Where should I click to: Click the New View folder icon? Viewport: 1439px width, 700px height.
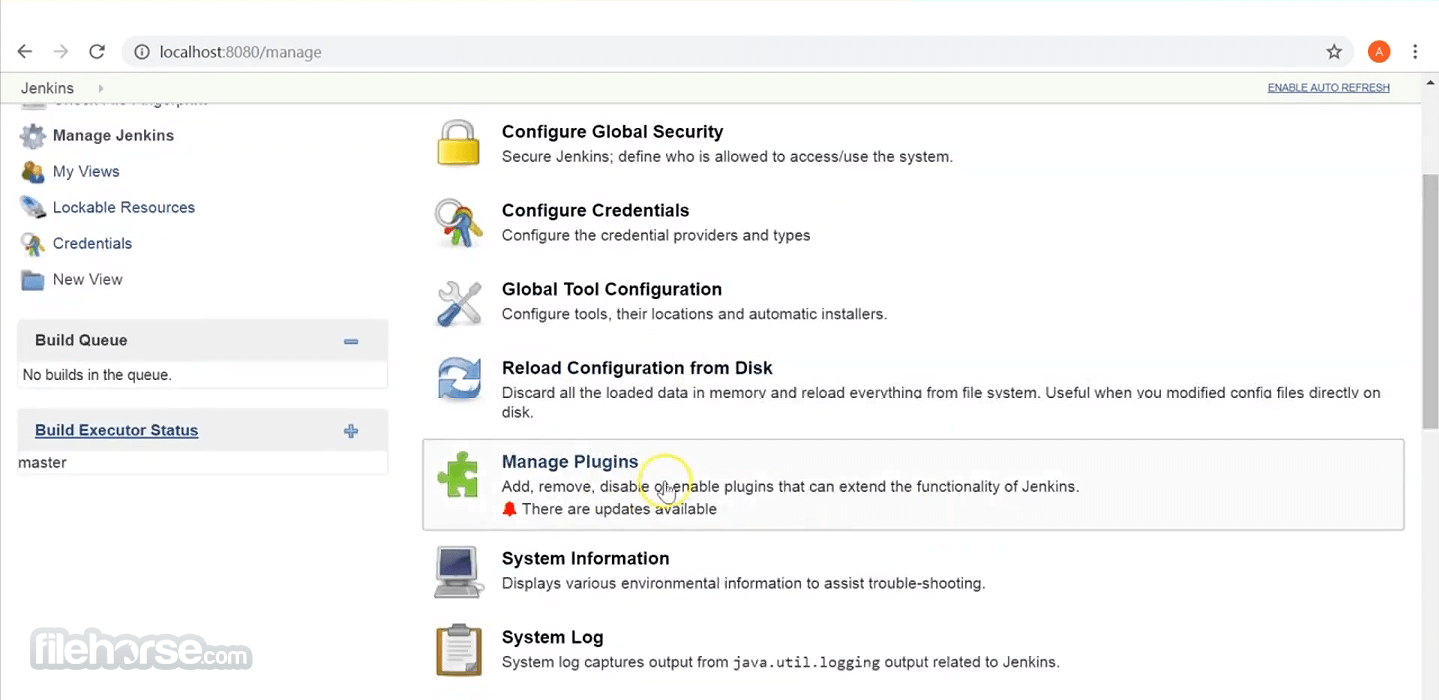[x=33, y=280]
